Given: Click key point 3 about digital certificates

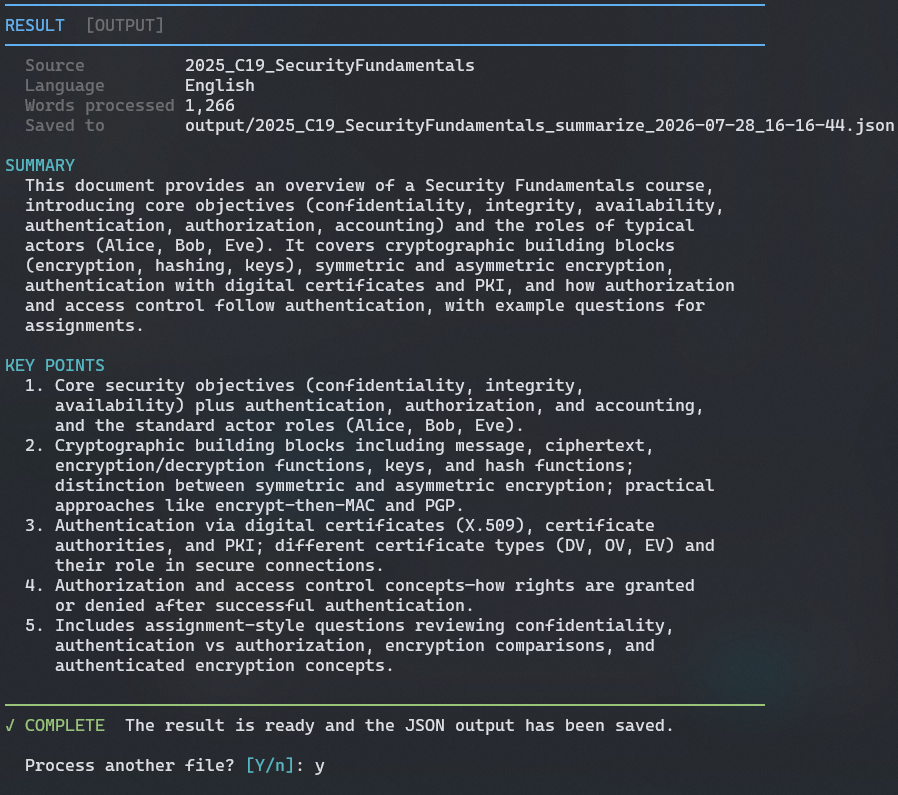Looking at the screenshot, I should click(369, 545).
